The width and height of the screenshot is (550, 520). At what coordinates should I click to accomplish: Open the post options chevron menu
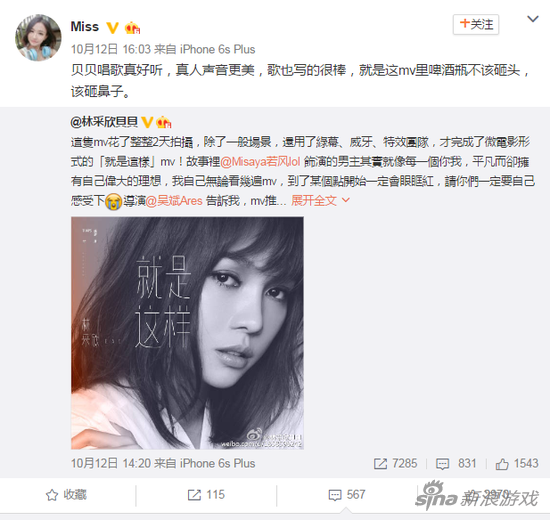[533, 19]
